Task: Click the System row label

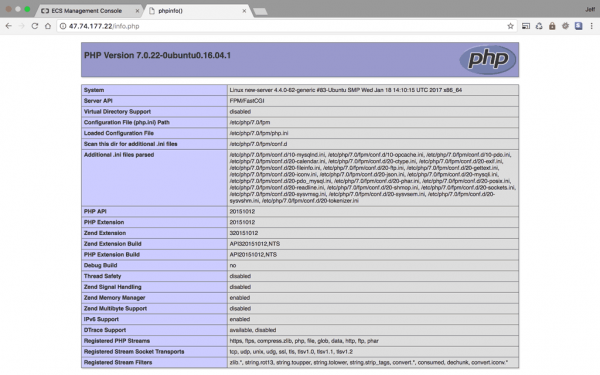Action: point(94,90)
